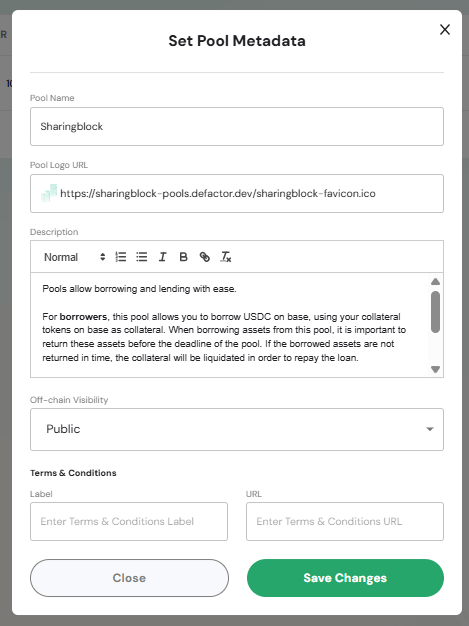
Task: Open the Normal heading style dropdown
Action: 74,257
